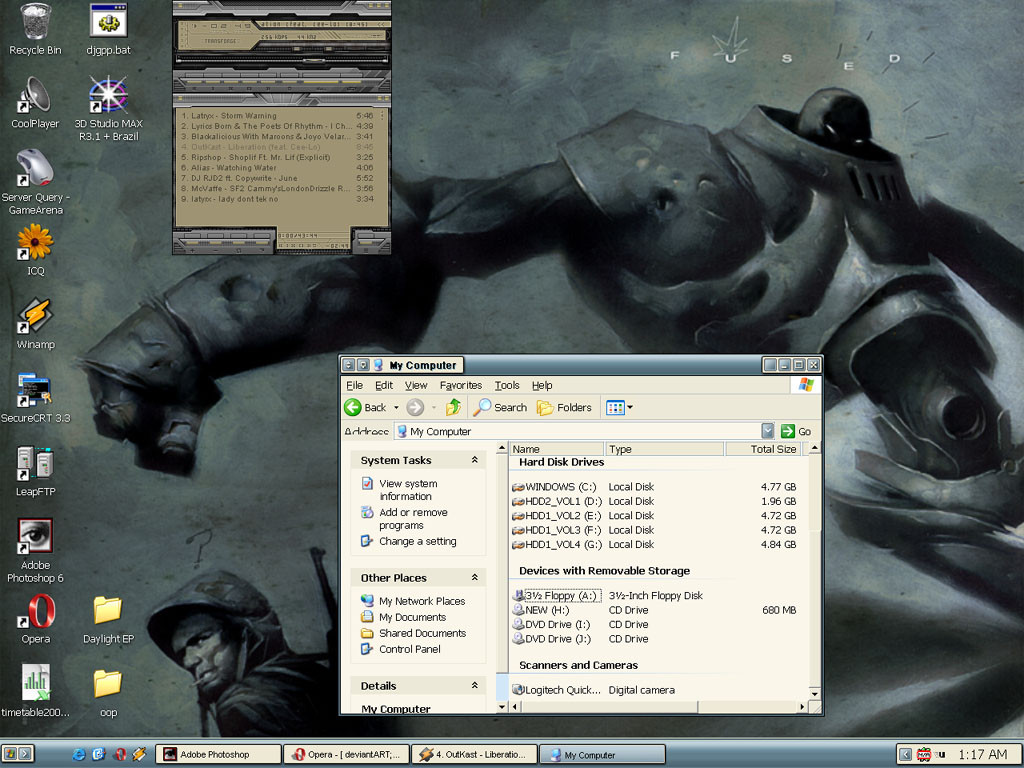Switch to OutKast Liberation taskbar button
The width and height of the screenshot is (1024, 768).
[475, 754]
